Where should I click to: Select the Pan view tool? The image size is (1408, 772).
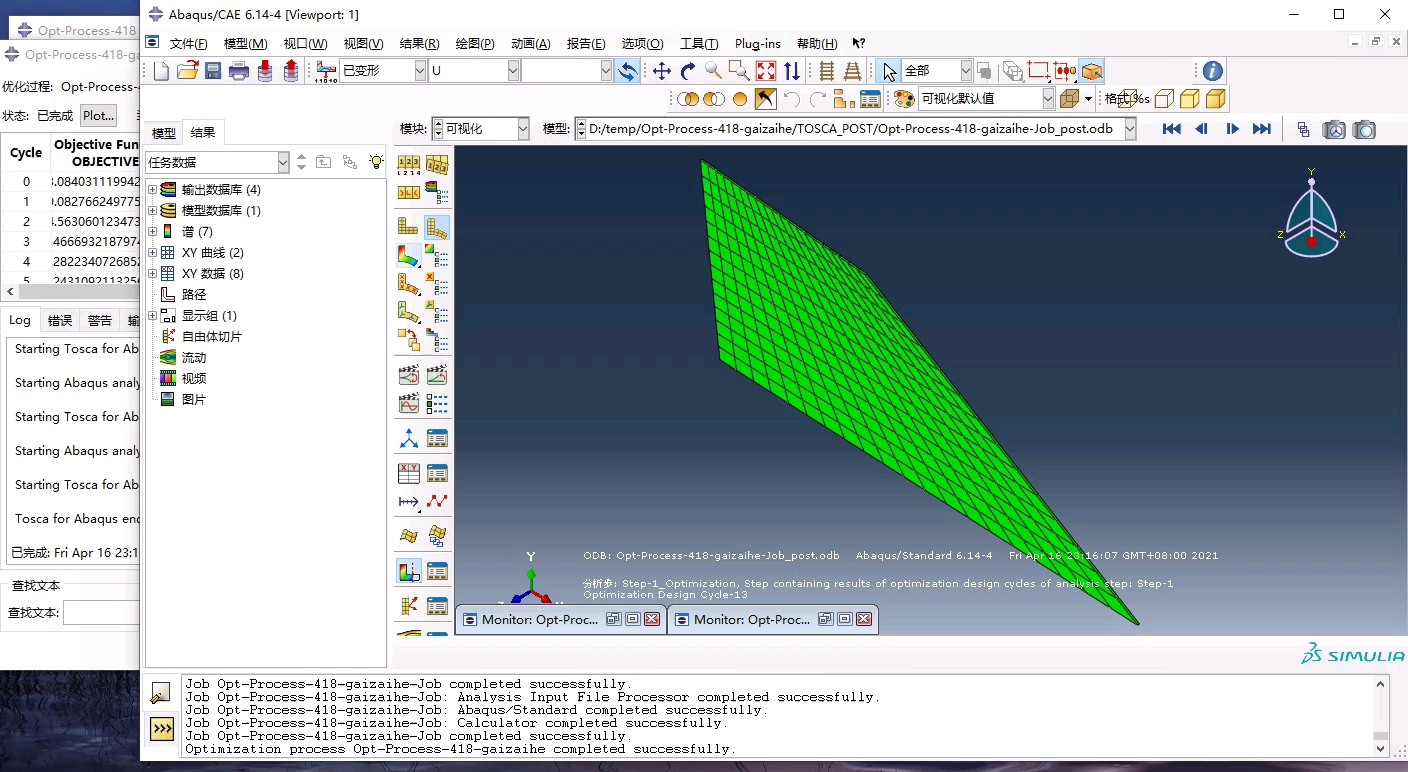coord(661,71)
